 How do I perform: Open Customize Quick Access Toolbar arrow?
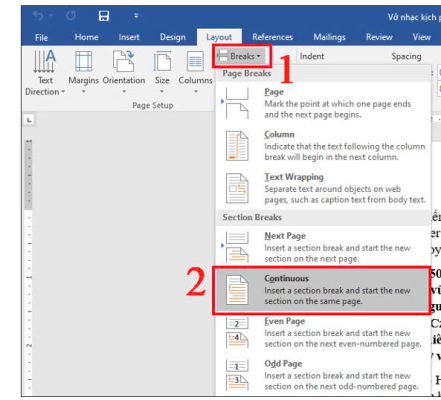coord(136,16)
